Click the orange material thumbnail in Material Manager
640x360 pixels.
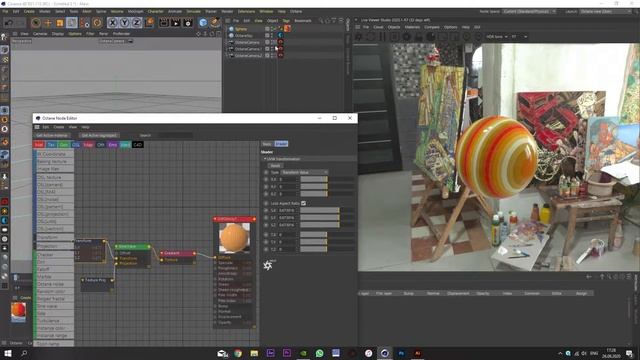click(18, 311)
